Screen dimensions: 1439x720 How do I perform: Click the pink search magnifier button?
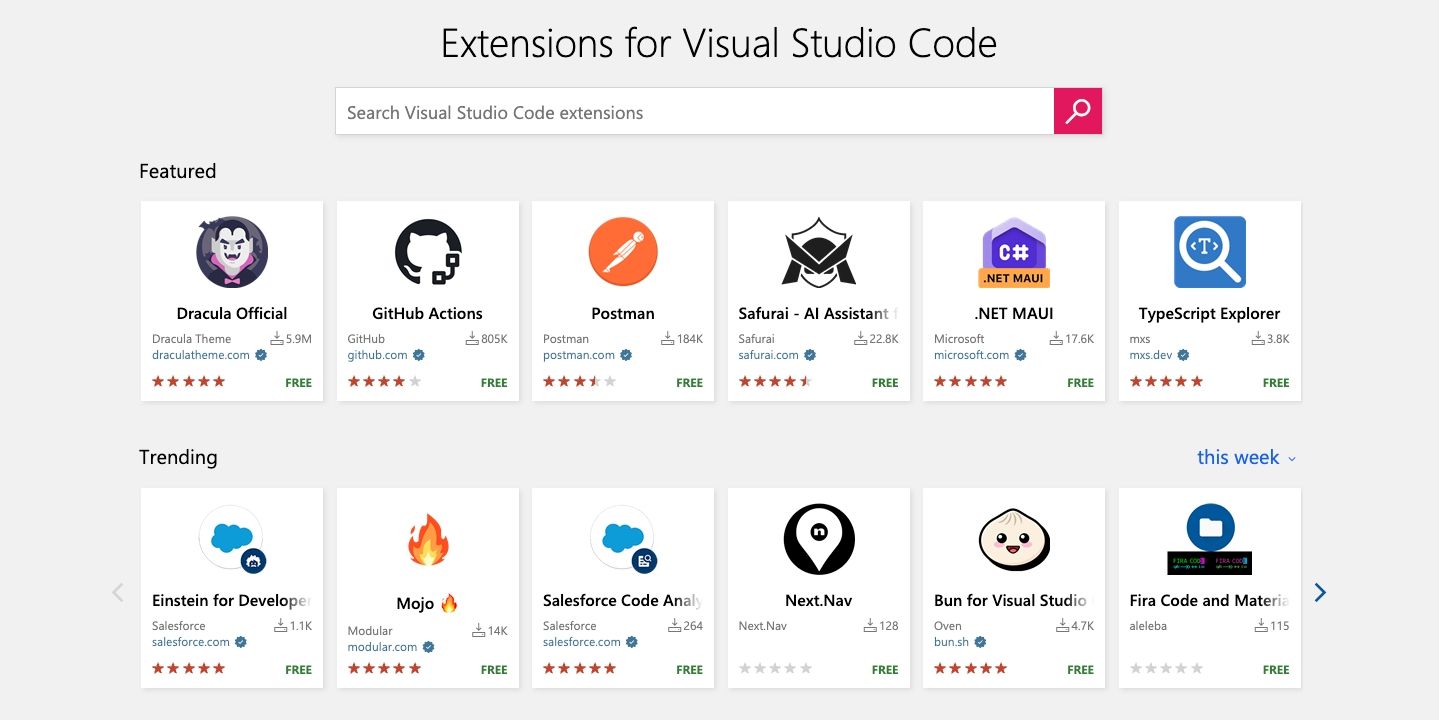click(x=1077, y=111)
